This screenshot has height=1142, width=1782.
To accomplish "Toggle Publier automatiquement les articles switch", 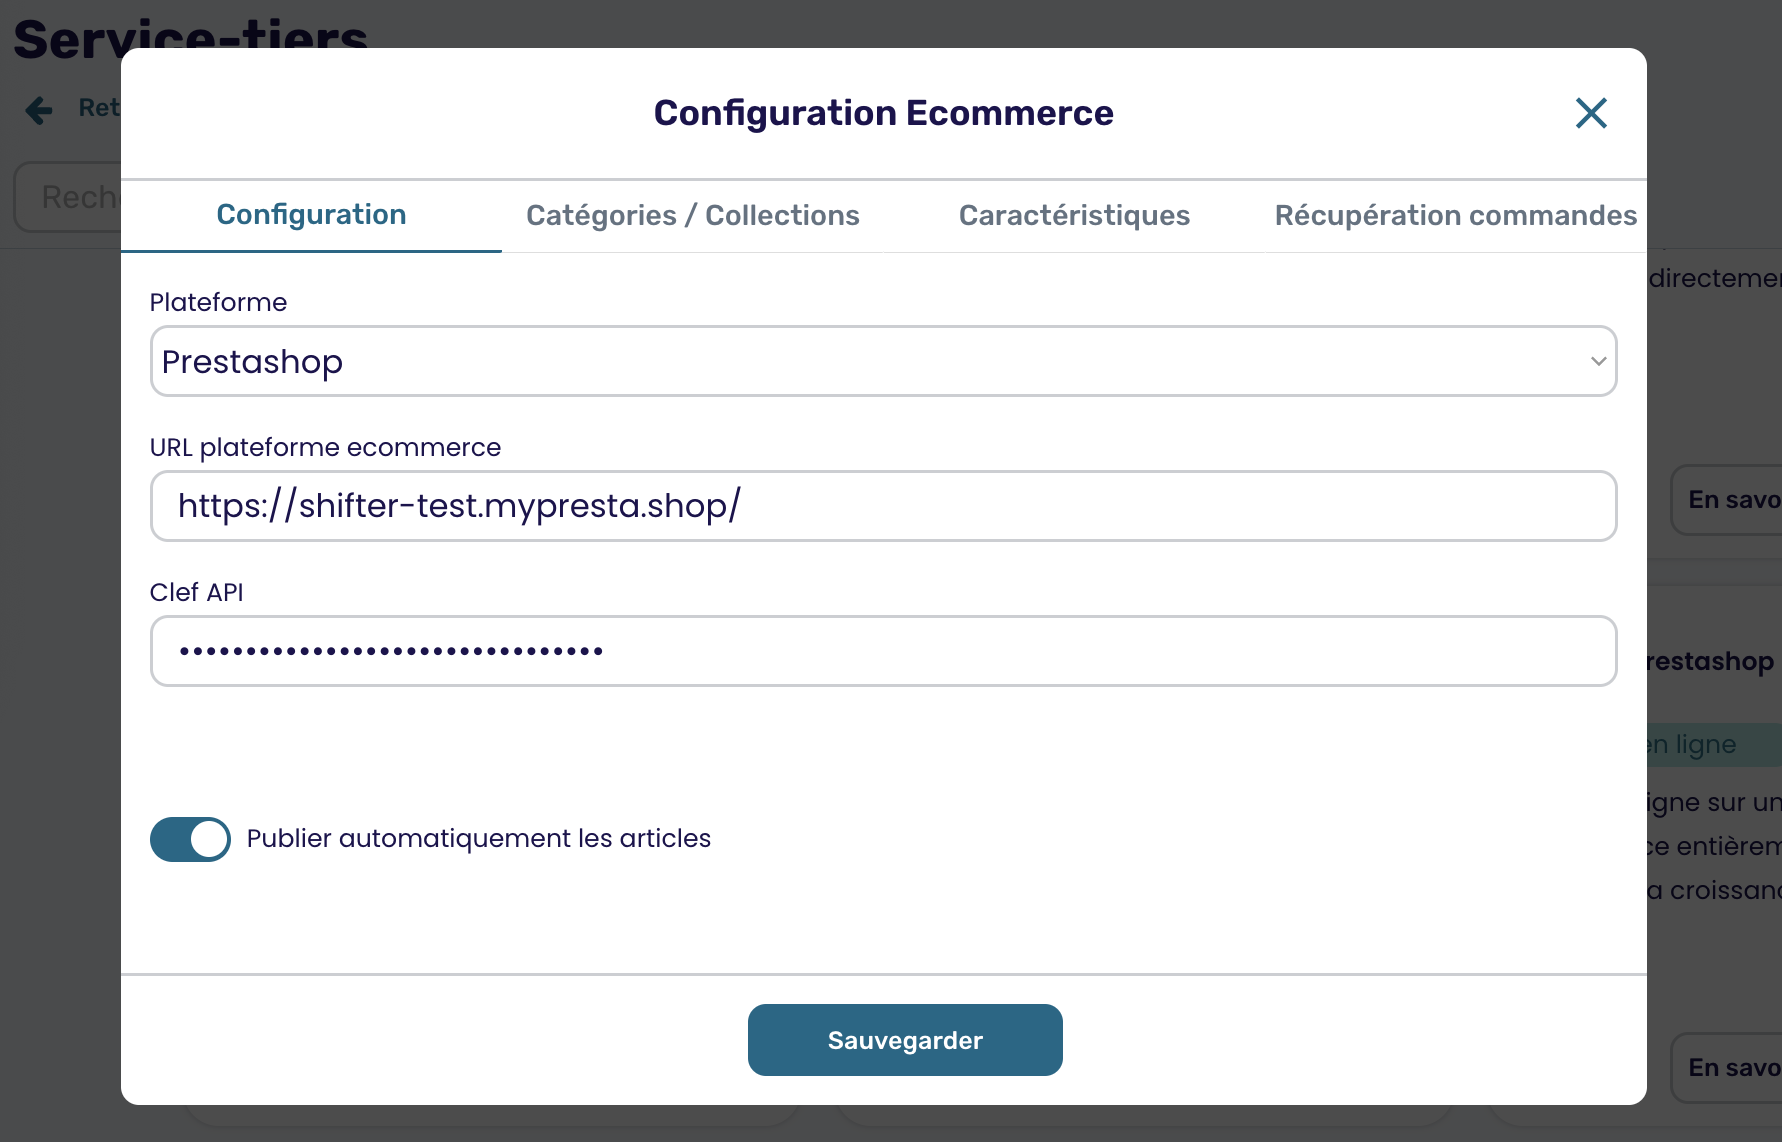I will [x=190, y=839].
